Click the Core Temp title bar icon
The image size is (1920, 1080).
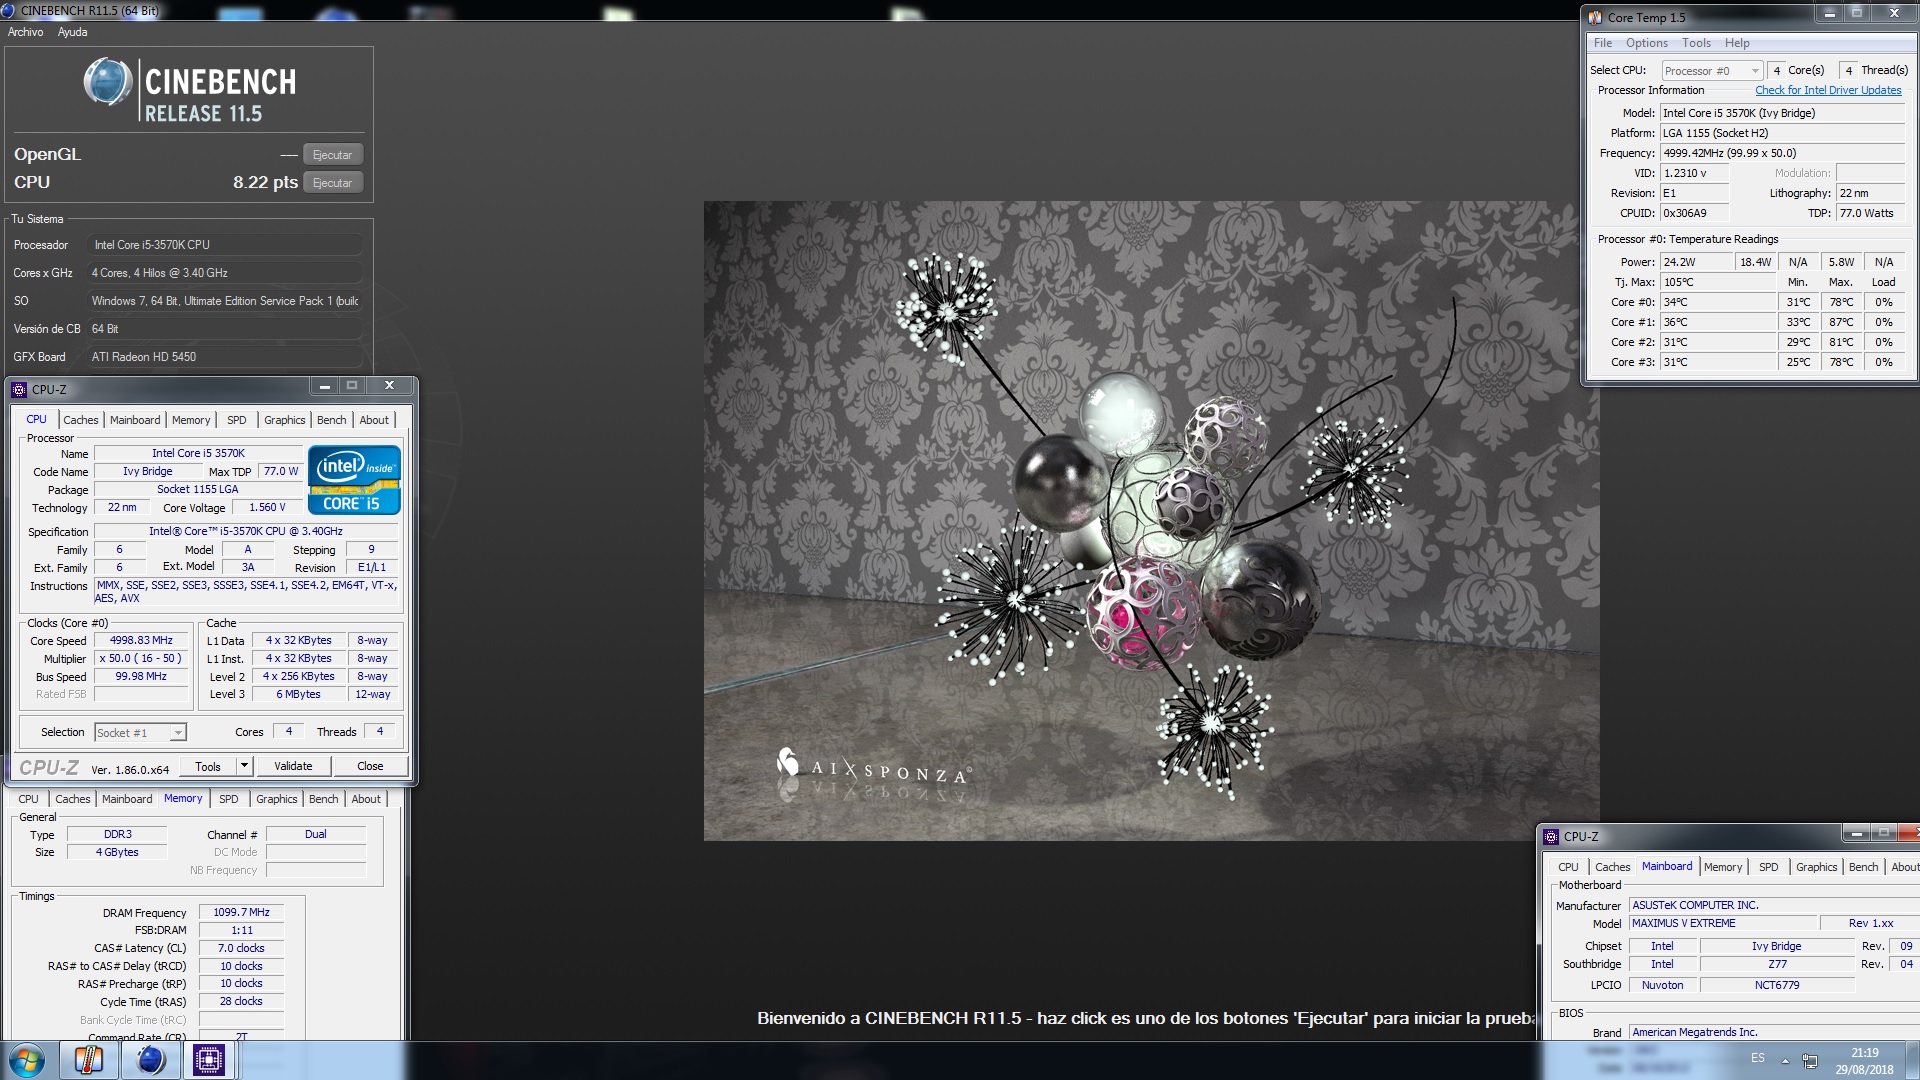coord(1595,17)
